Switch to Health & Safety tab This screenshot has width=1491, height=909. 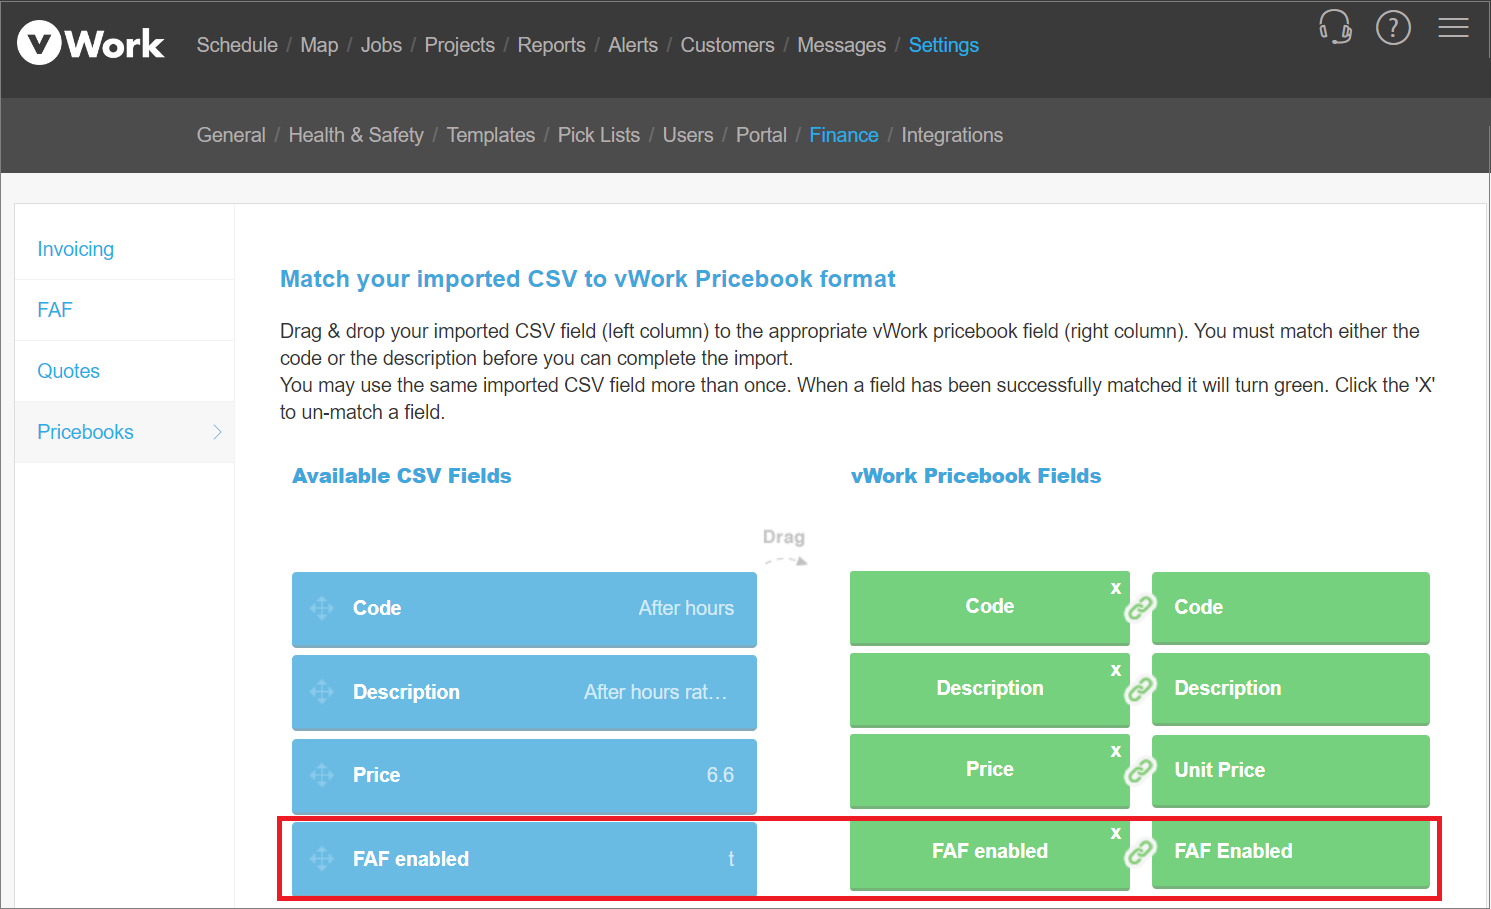pos(356,135)
